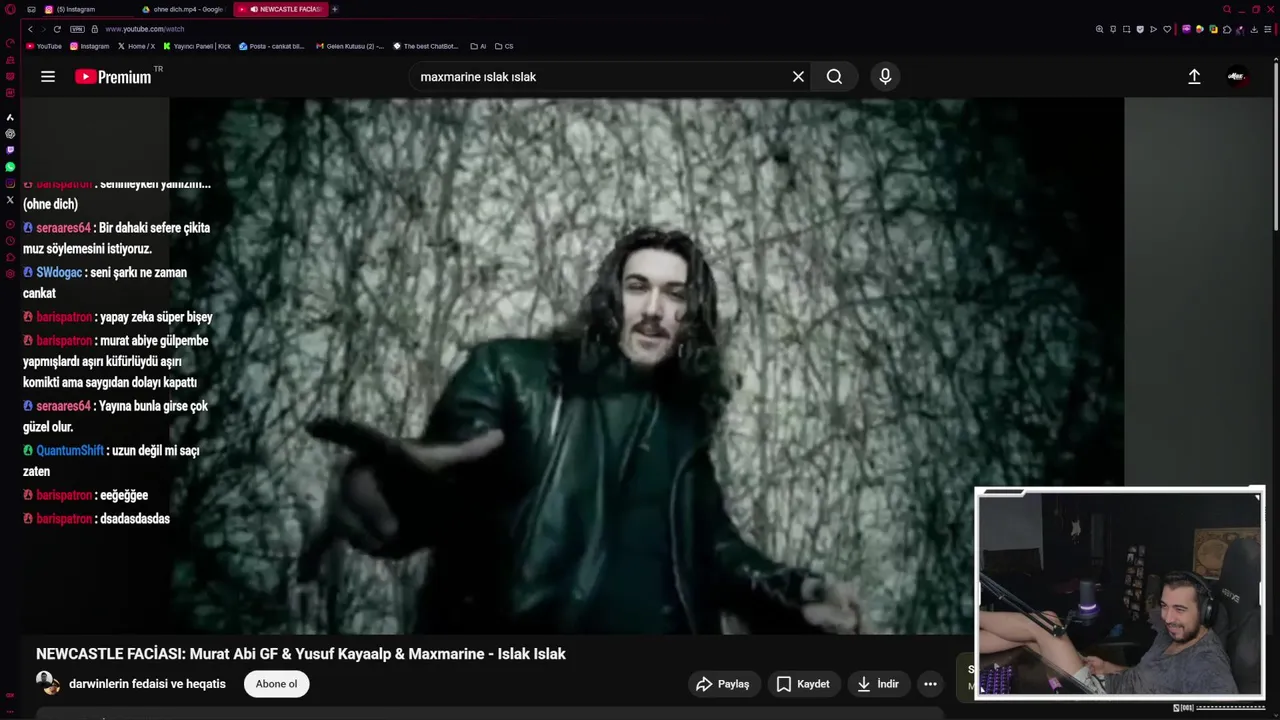Open the easy setup sliders icon
The height and width of the screenshot is (720, 1280).
click(1268, 29)
